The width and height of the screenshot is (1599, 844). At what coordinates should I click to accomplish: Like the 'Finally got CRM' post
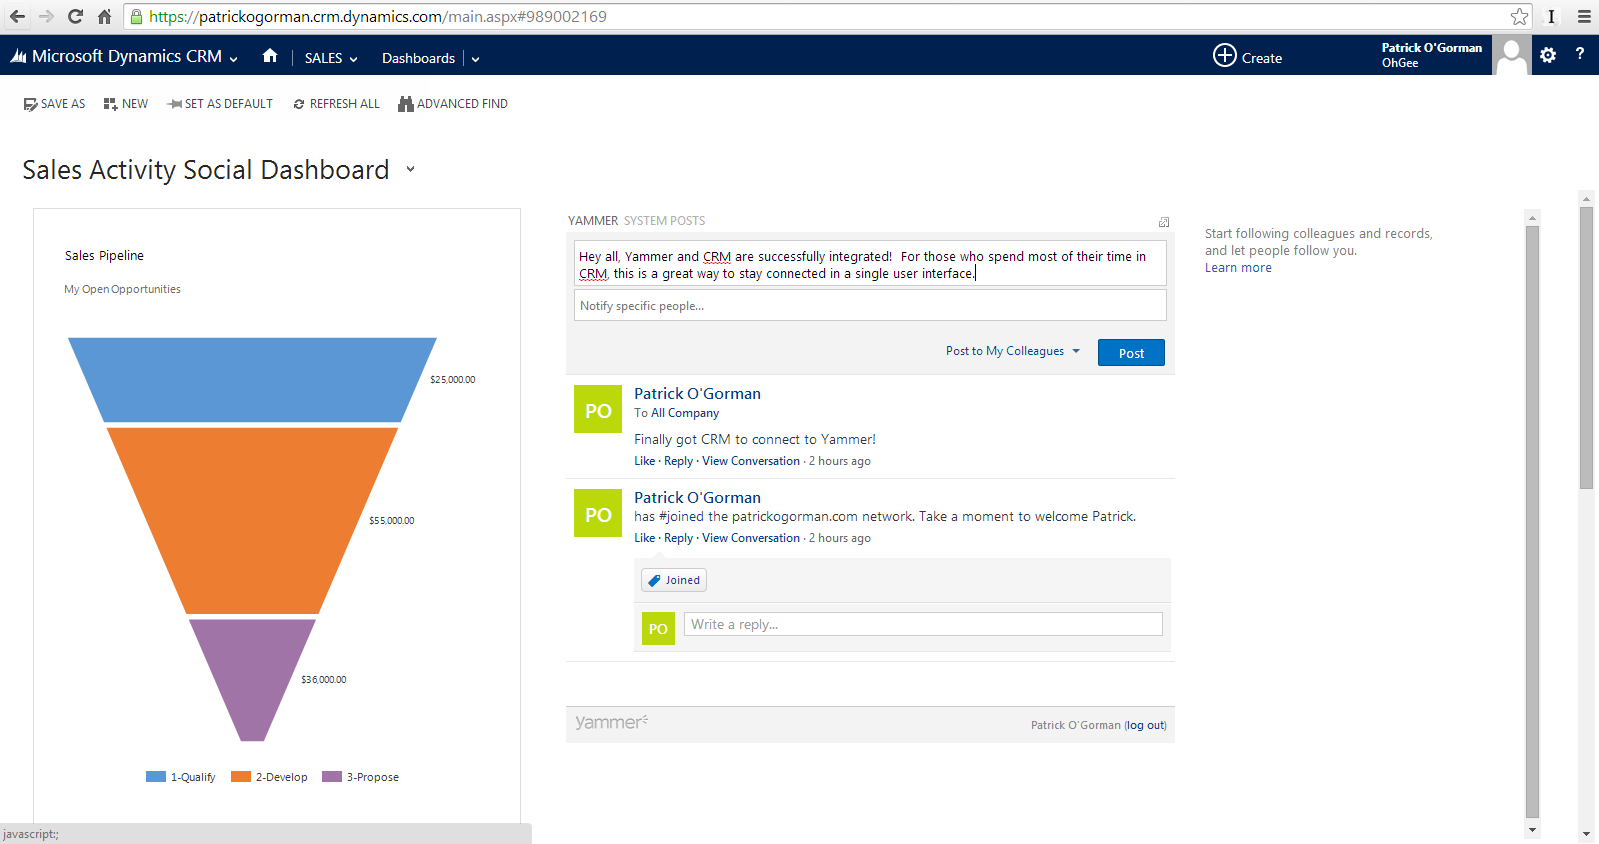tap(645, 461)
